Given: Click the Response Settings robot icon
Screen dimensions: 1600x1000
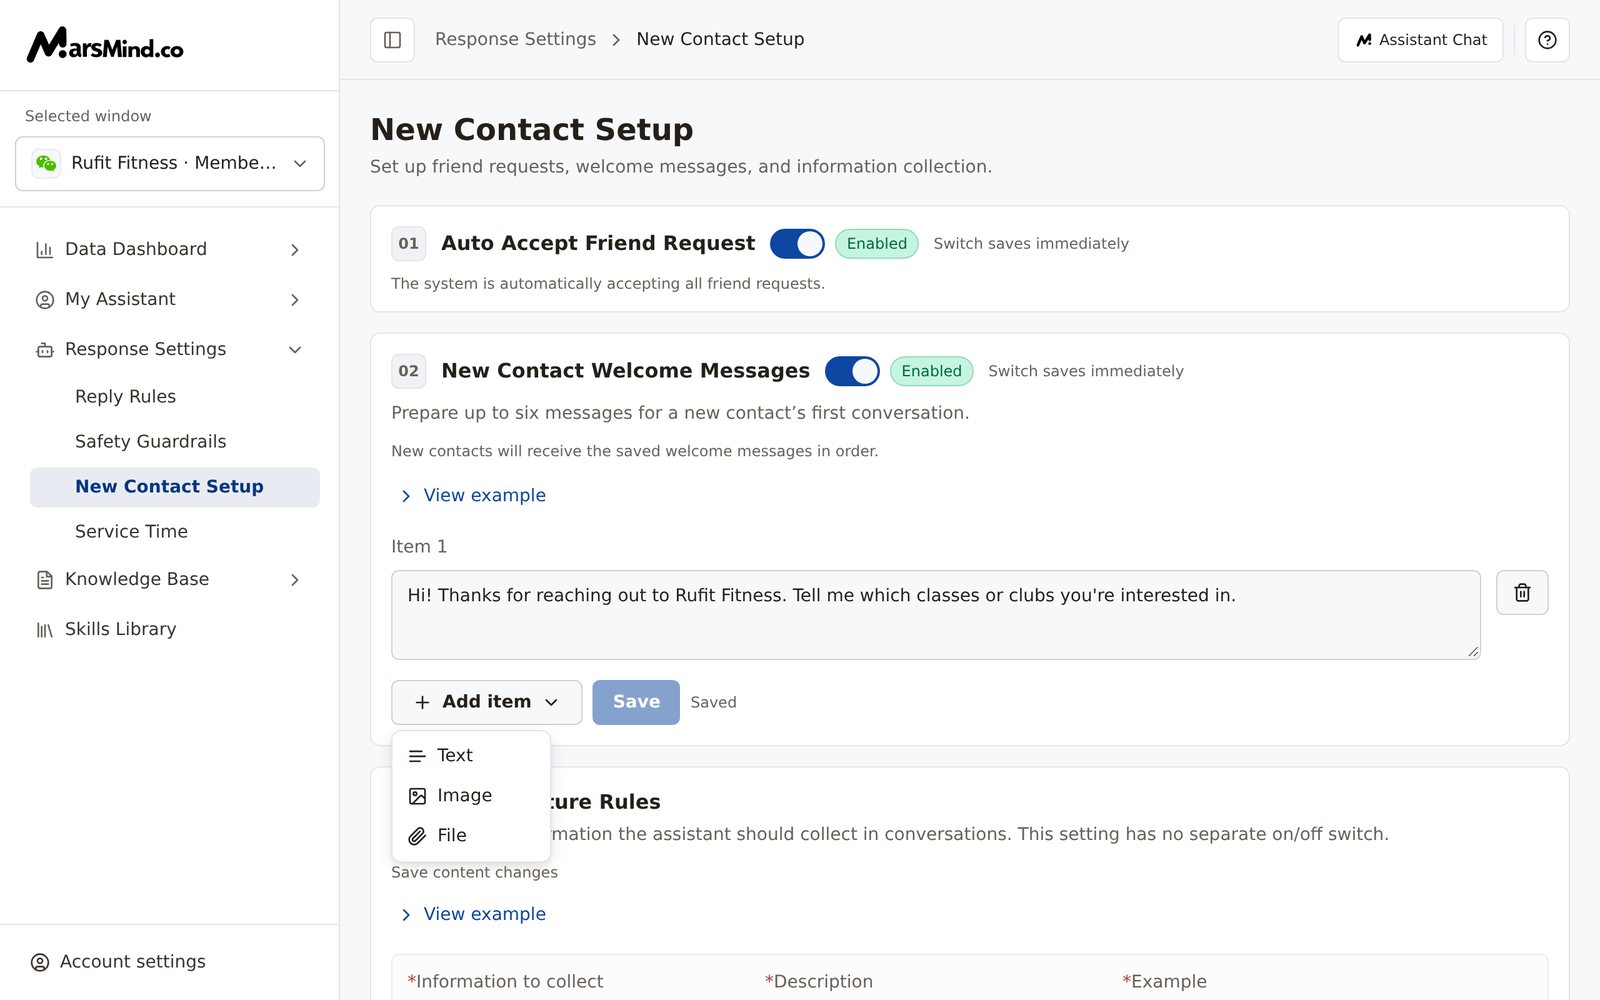Looking at the screenshot, I should [x=45, y=350].
